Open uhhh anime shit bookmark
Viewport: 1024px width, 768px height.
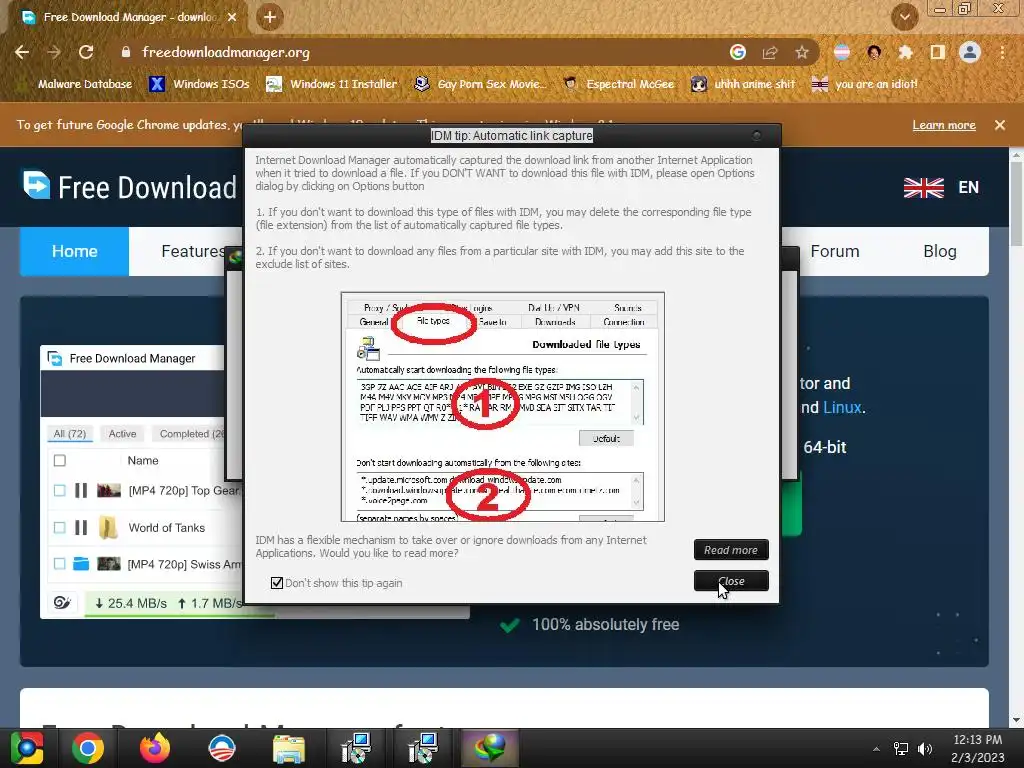pyautogui.click(x=744, y=84)
